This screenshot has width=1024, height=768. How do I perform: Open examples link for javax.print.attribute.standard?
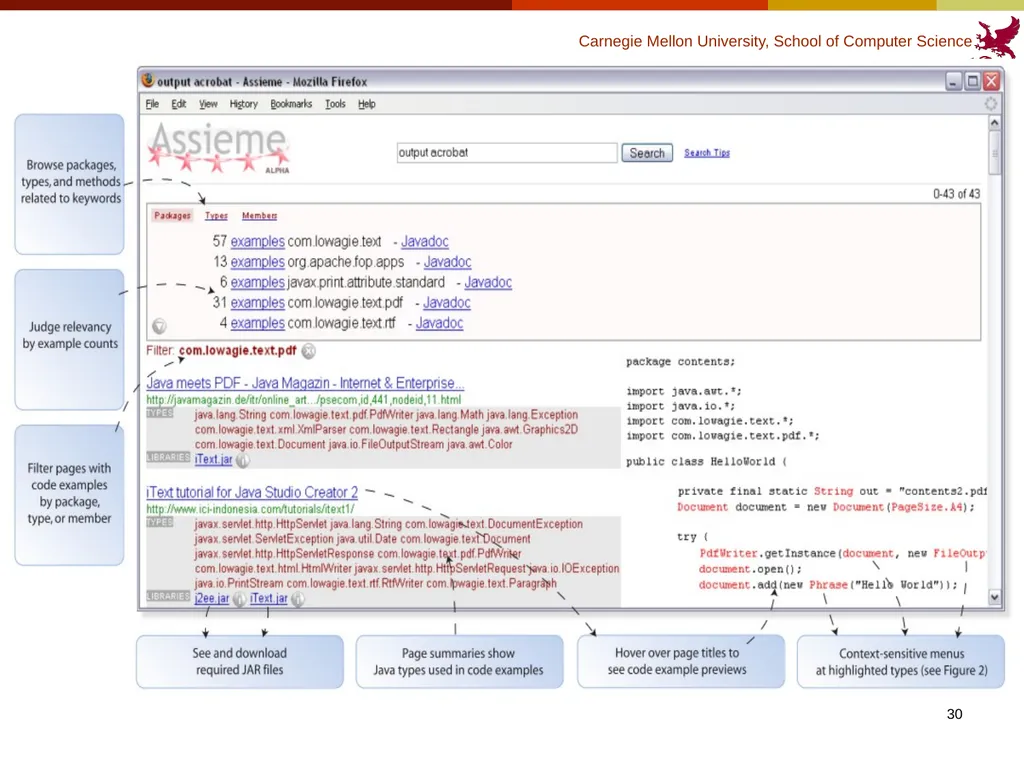point(257,282)
